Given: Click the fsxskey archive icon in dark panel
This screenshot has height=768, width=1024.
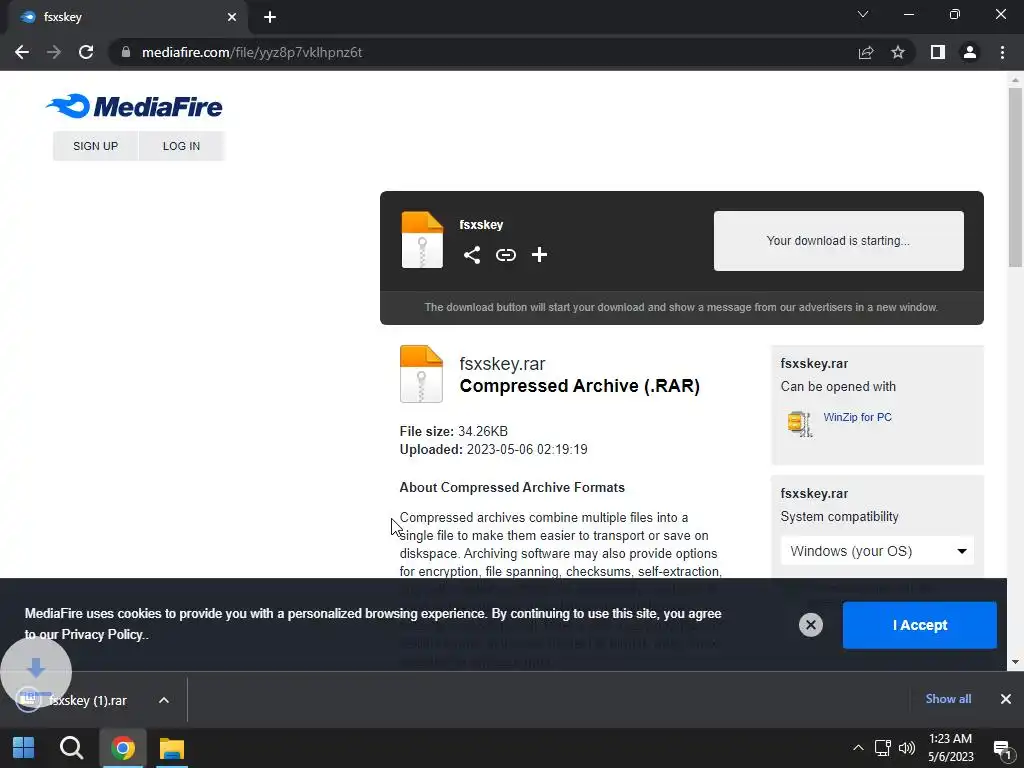Looking at the screenshot, I should [422, 240].
